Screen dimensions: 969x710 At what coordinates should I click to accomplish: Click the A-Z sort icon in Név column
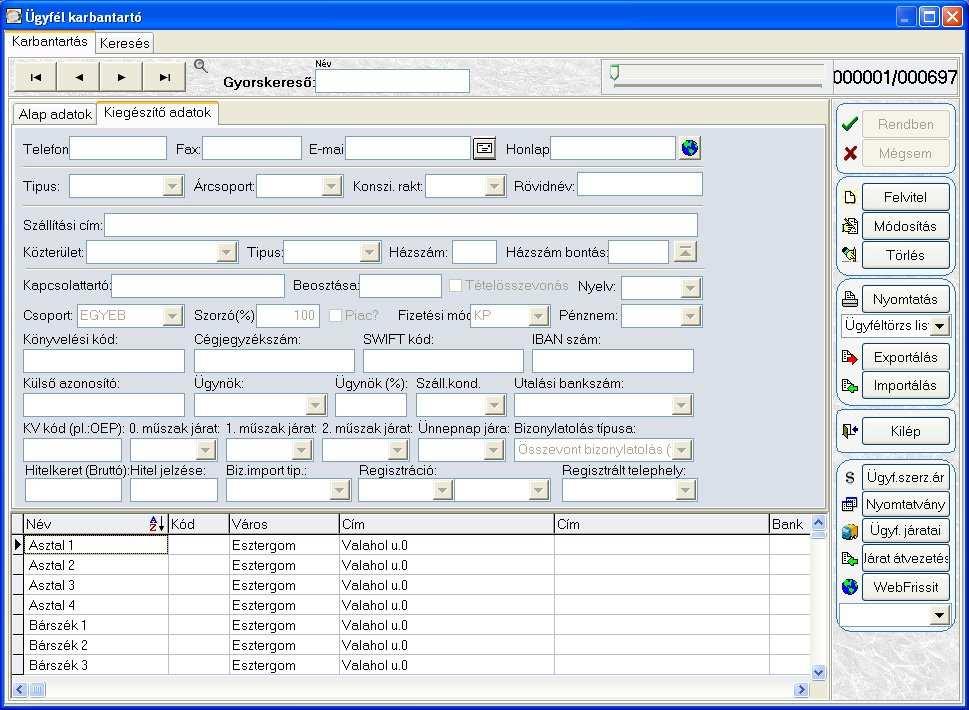point(157,524)
